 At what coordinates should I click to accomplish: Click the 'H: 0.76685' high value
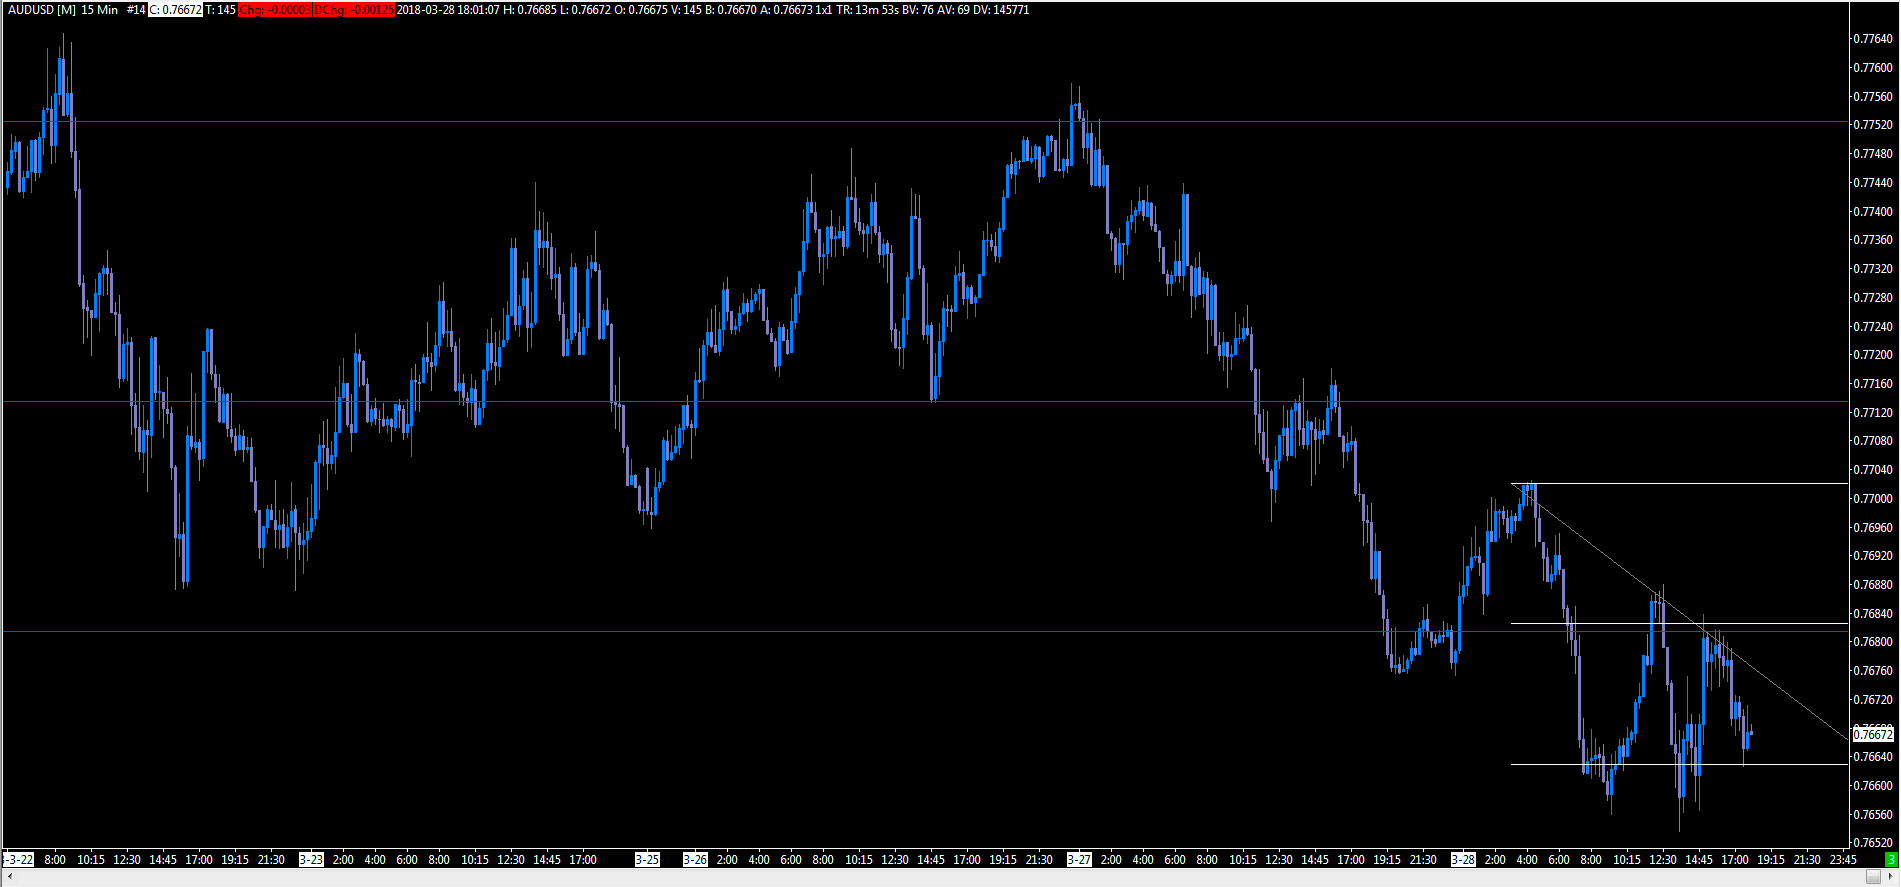530,10
